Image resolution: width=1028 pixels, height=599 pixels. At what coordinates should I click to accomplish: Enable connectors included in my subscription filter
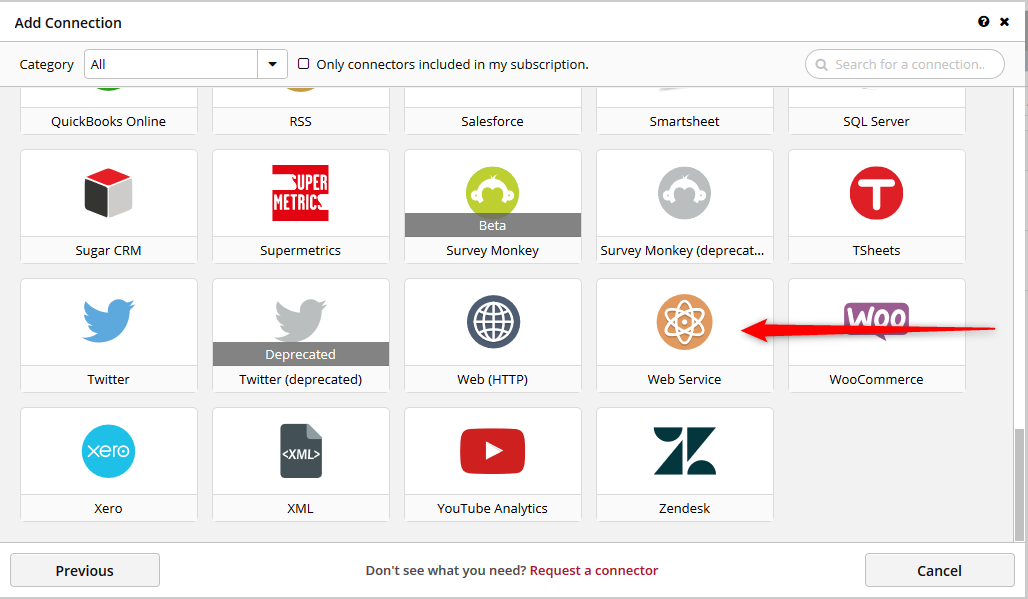coord(304,63)
